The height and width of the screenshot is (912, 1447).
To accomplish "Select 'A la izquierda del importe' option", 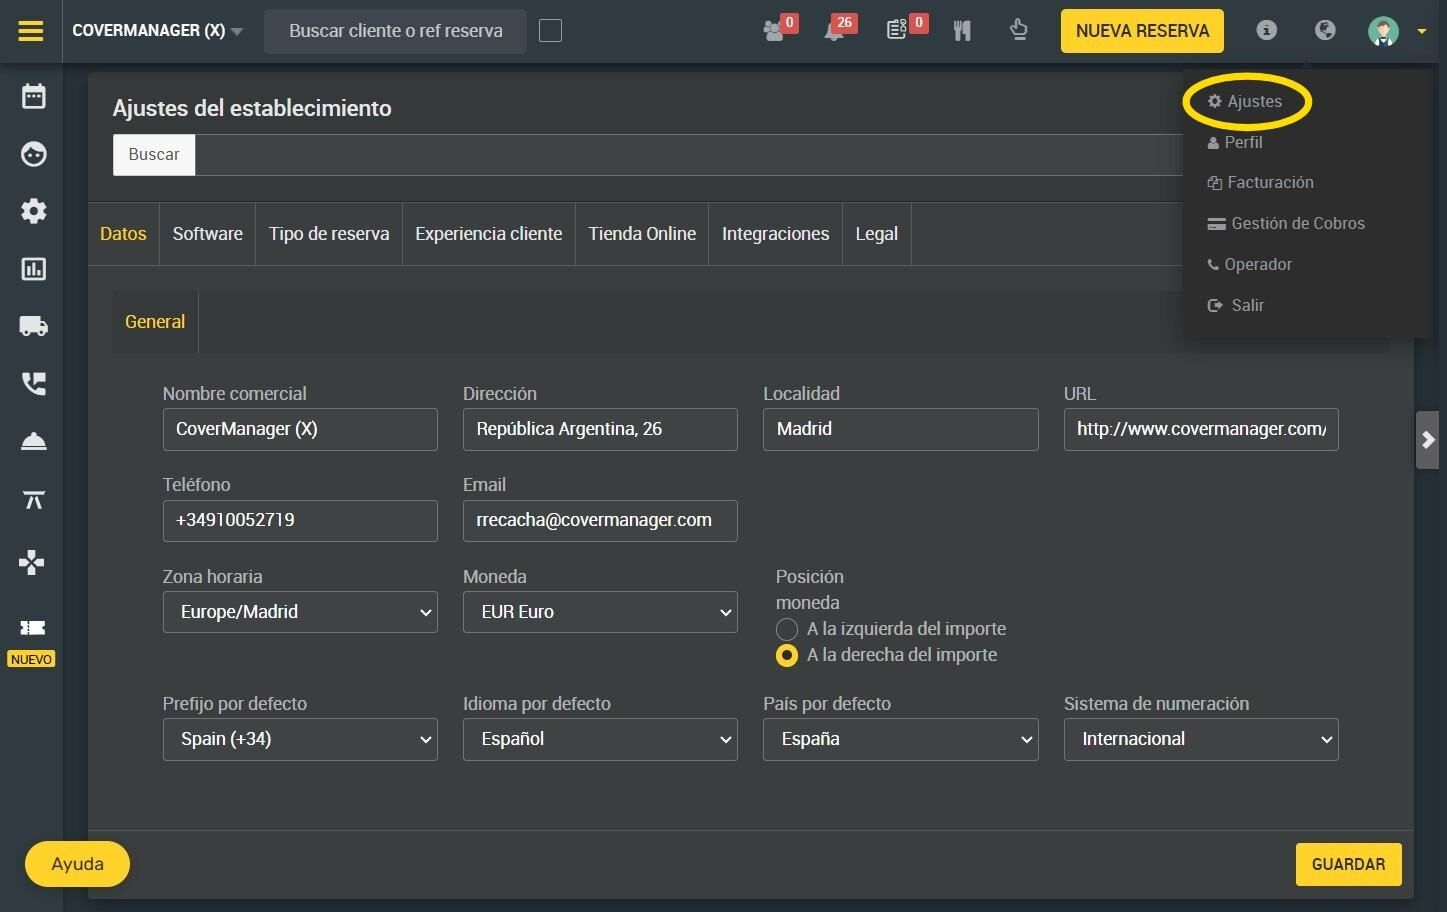I will (x=787, y=629).
